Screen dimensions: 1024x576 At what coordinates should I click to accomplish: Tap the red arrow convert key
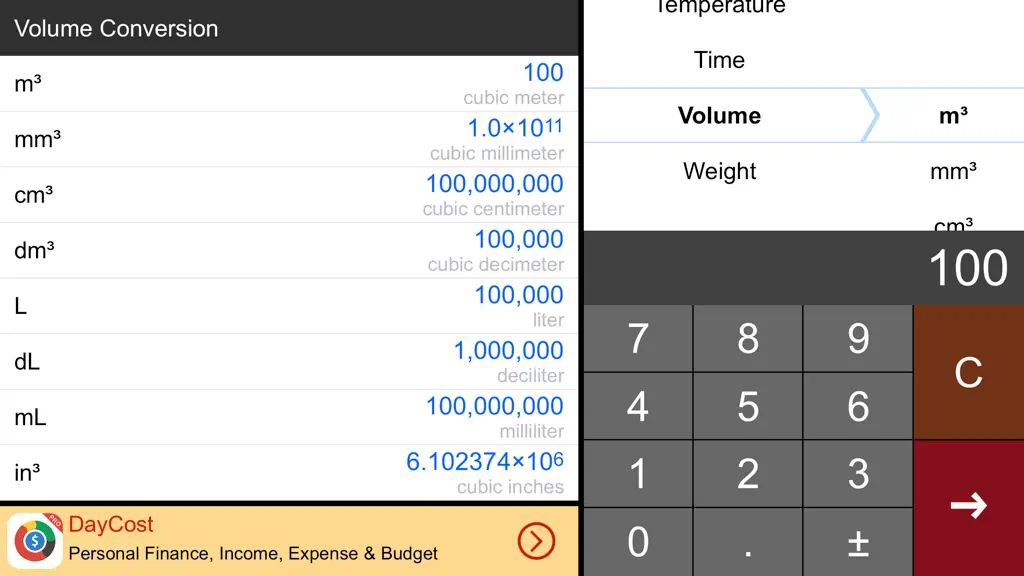click(x=968, y=507)
